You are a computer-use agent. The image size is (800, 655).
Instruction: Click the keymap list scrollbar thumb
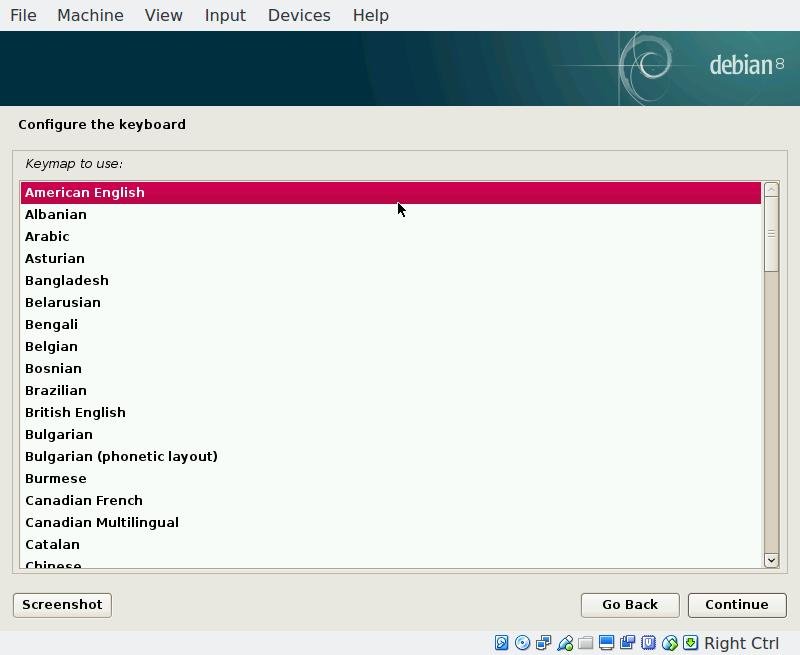(771, 235)
